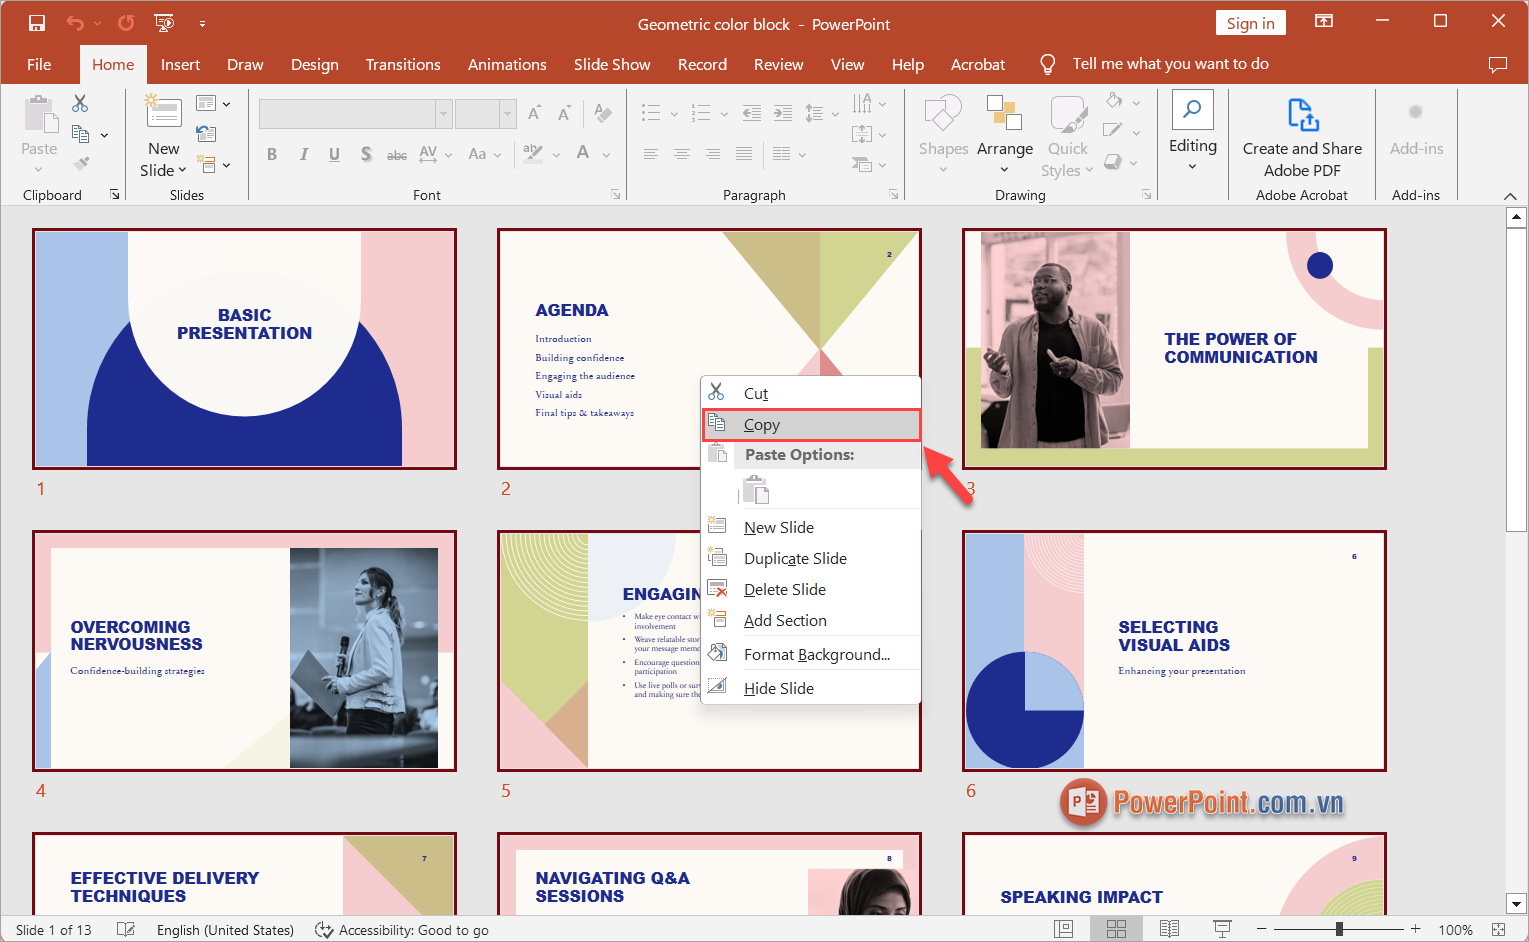Click the Sign in button
The height and width of the screenshot is (942, 1529).
pos(1250,23)
